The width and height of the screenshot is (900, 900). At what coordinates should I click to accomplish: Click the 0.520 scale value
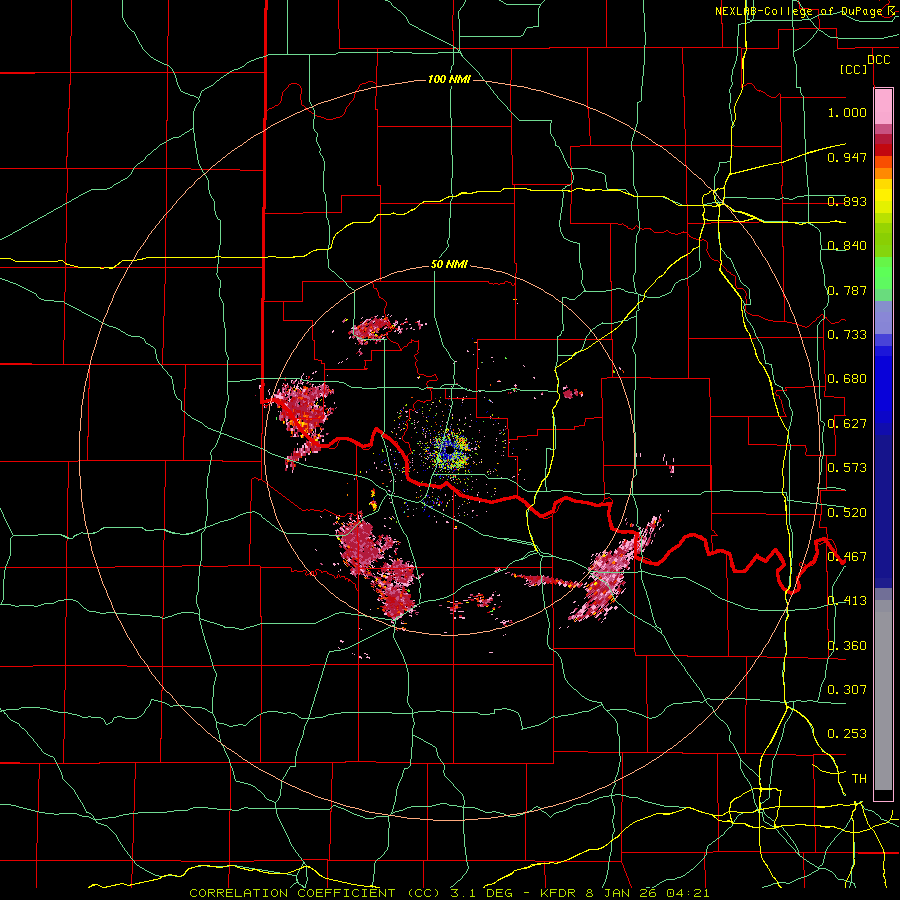(x=847, y=513)
